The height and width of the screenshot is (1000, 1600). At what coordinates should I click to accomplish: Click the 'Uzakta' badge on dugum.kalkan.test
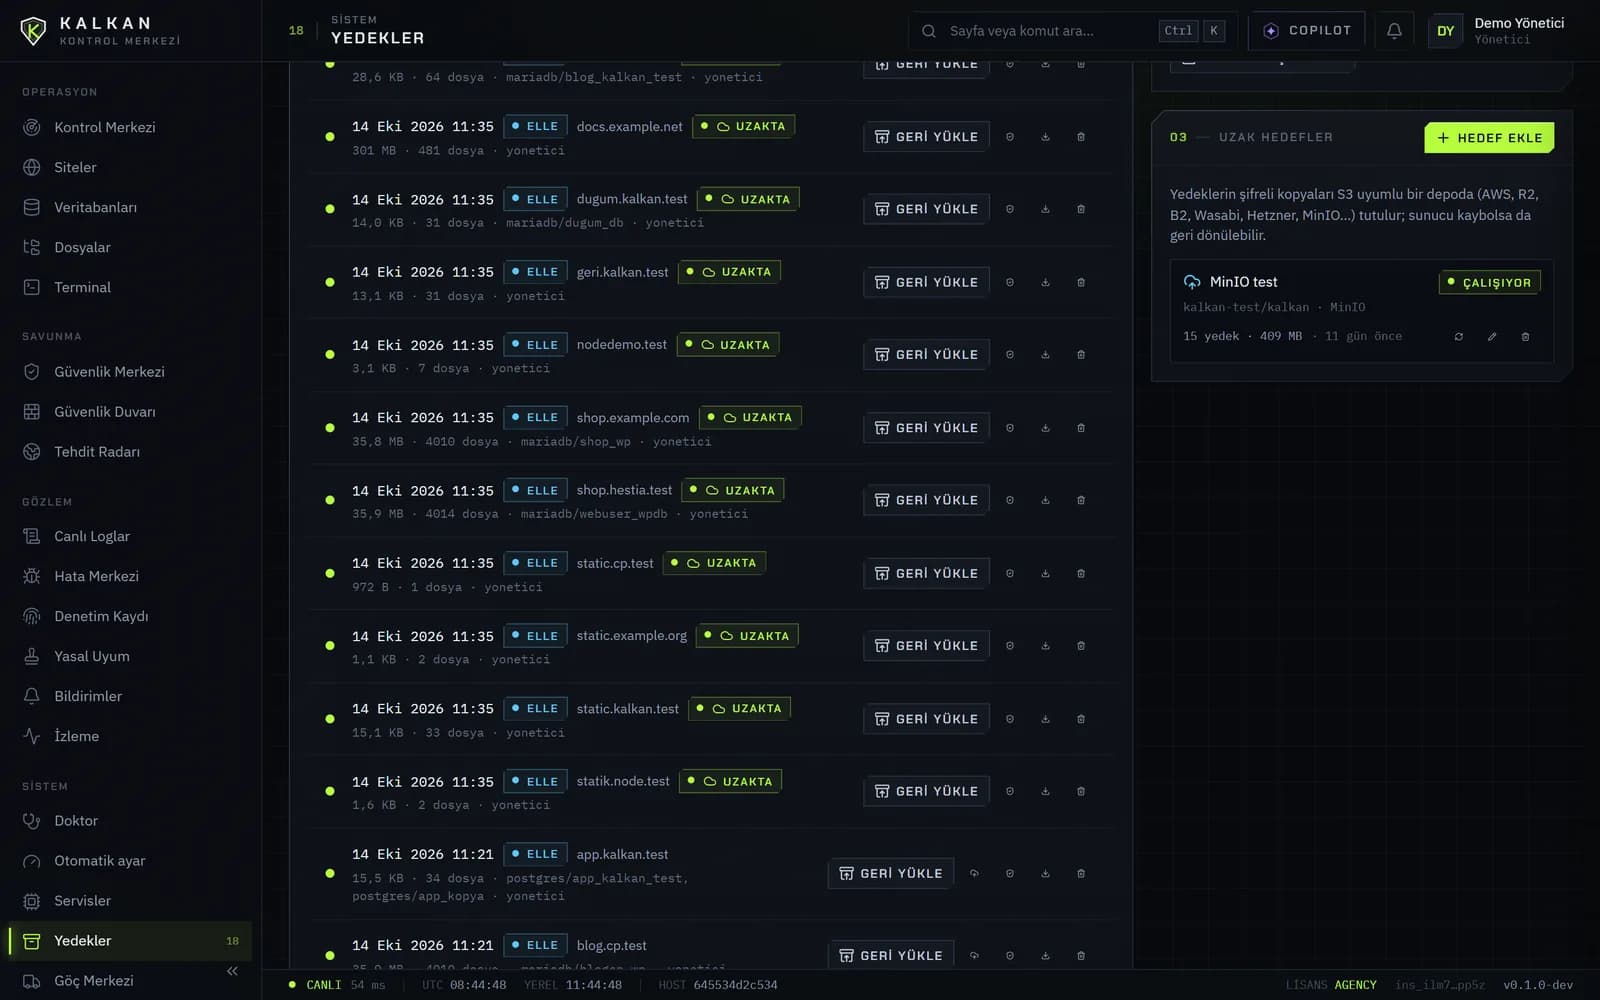pyautogui.click(x=748, y=199)
